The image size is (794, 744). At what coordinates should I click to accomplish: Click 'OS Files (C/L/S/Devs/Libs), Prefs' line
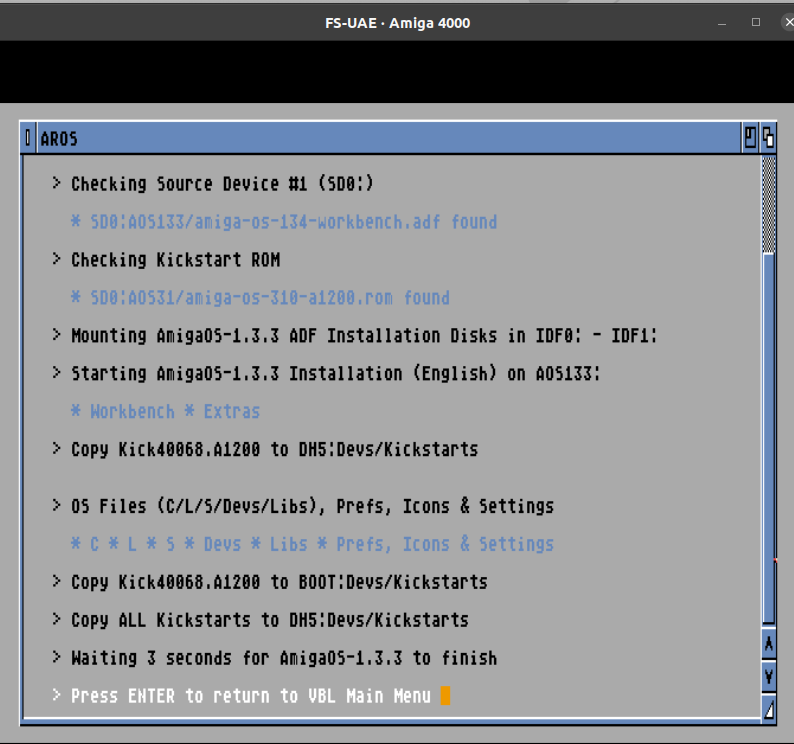(303, 506)
